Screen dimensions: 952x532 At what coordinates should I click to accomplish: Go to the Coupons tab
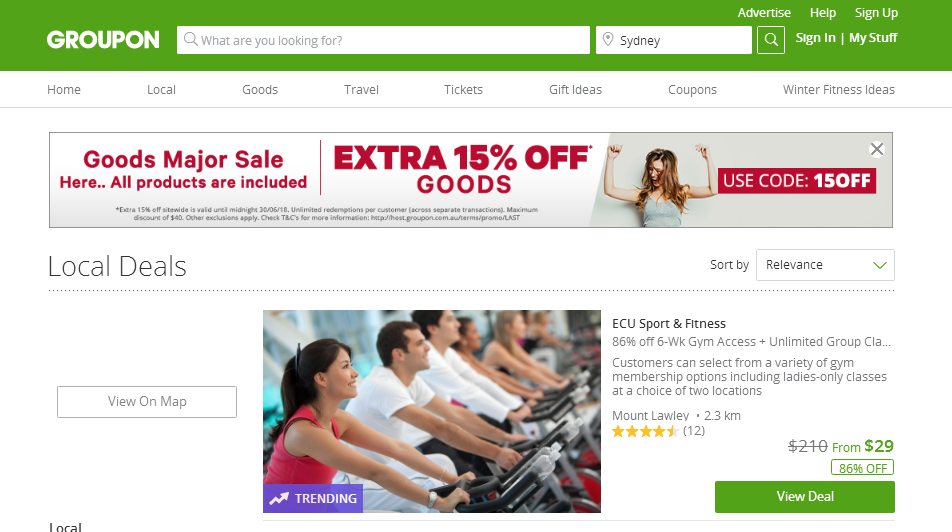(692, 89)
